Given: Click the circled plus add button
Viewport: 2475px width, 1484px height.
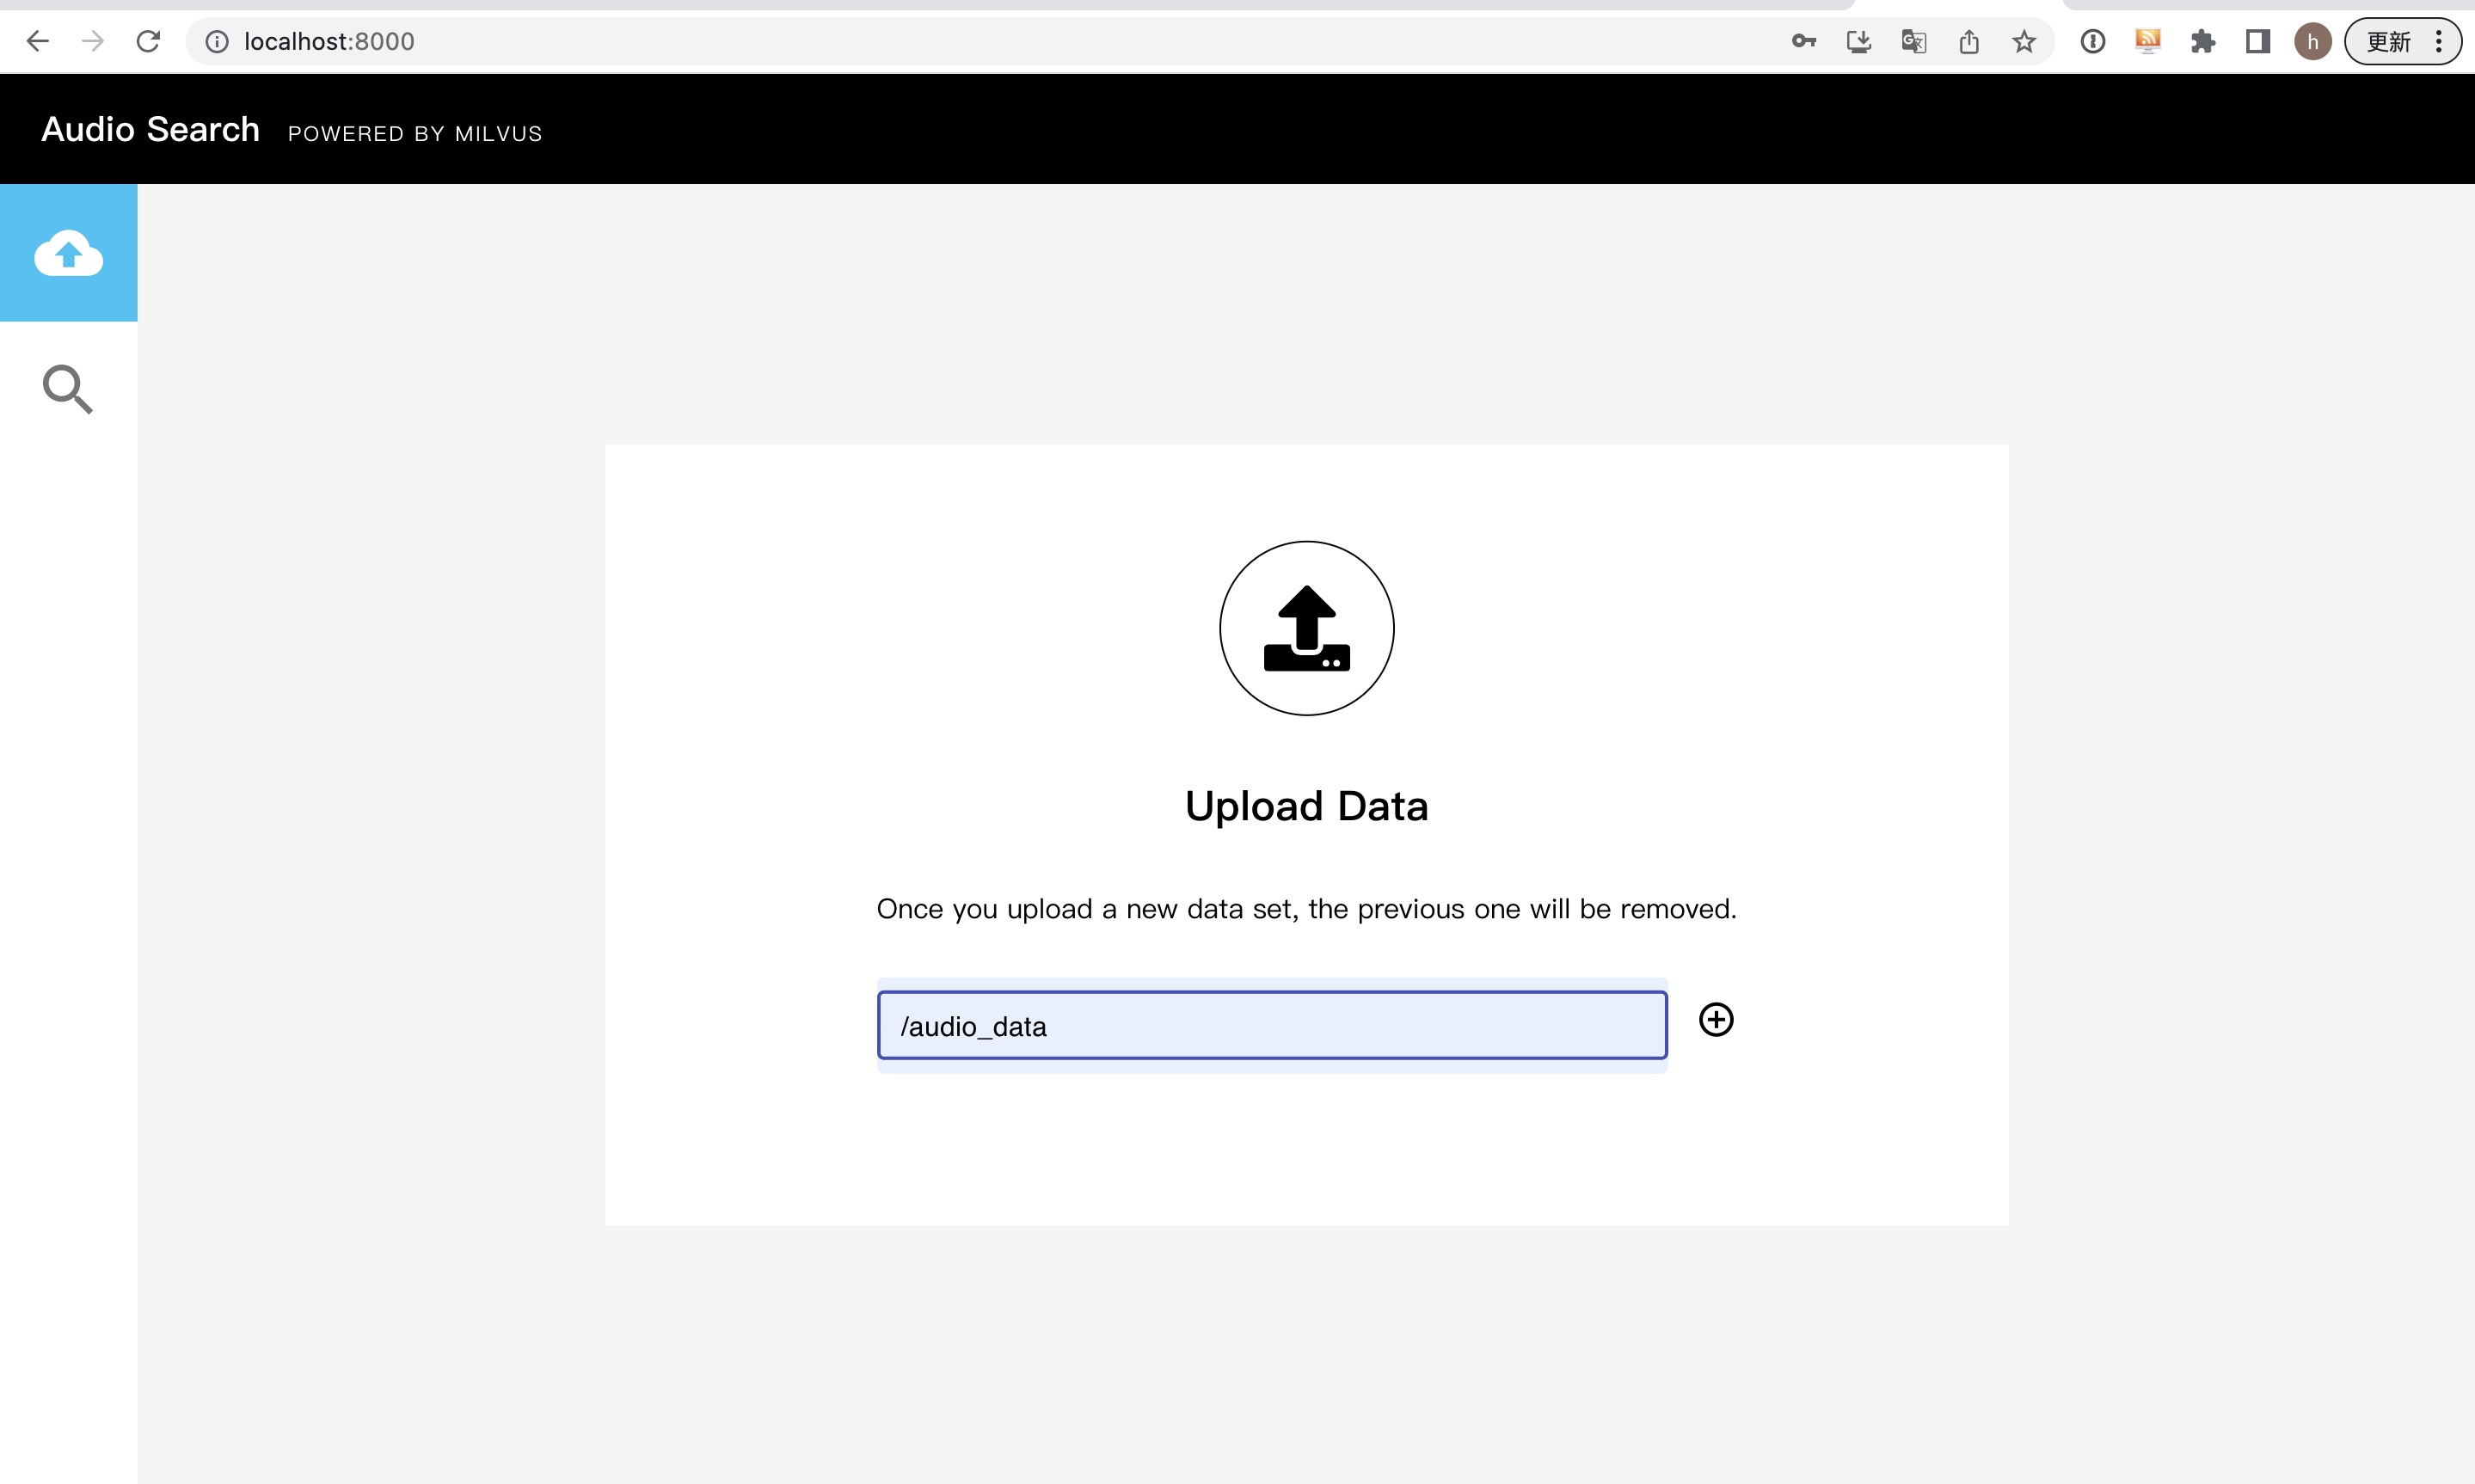Looking at the screenshot, I should 1716,1020.
